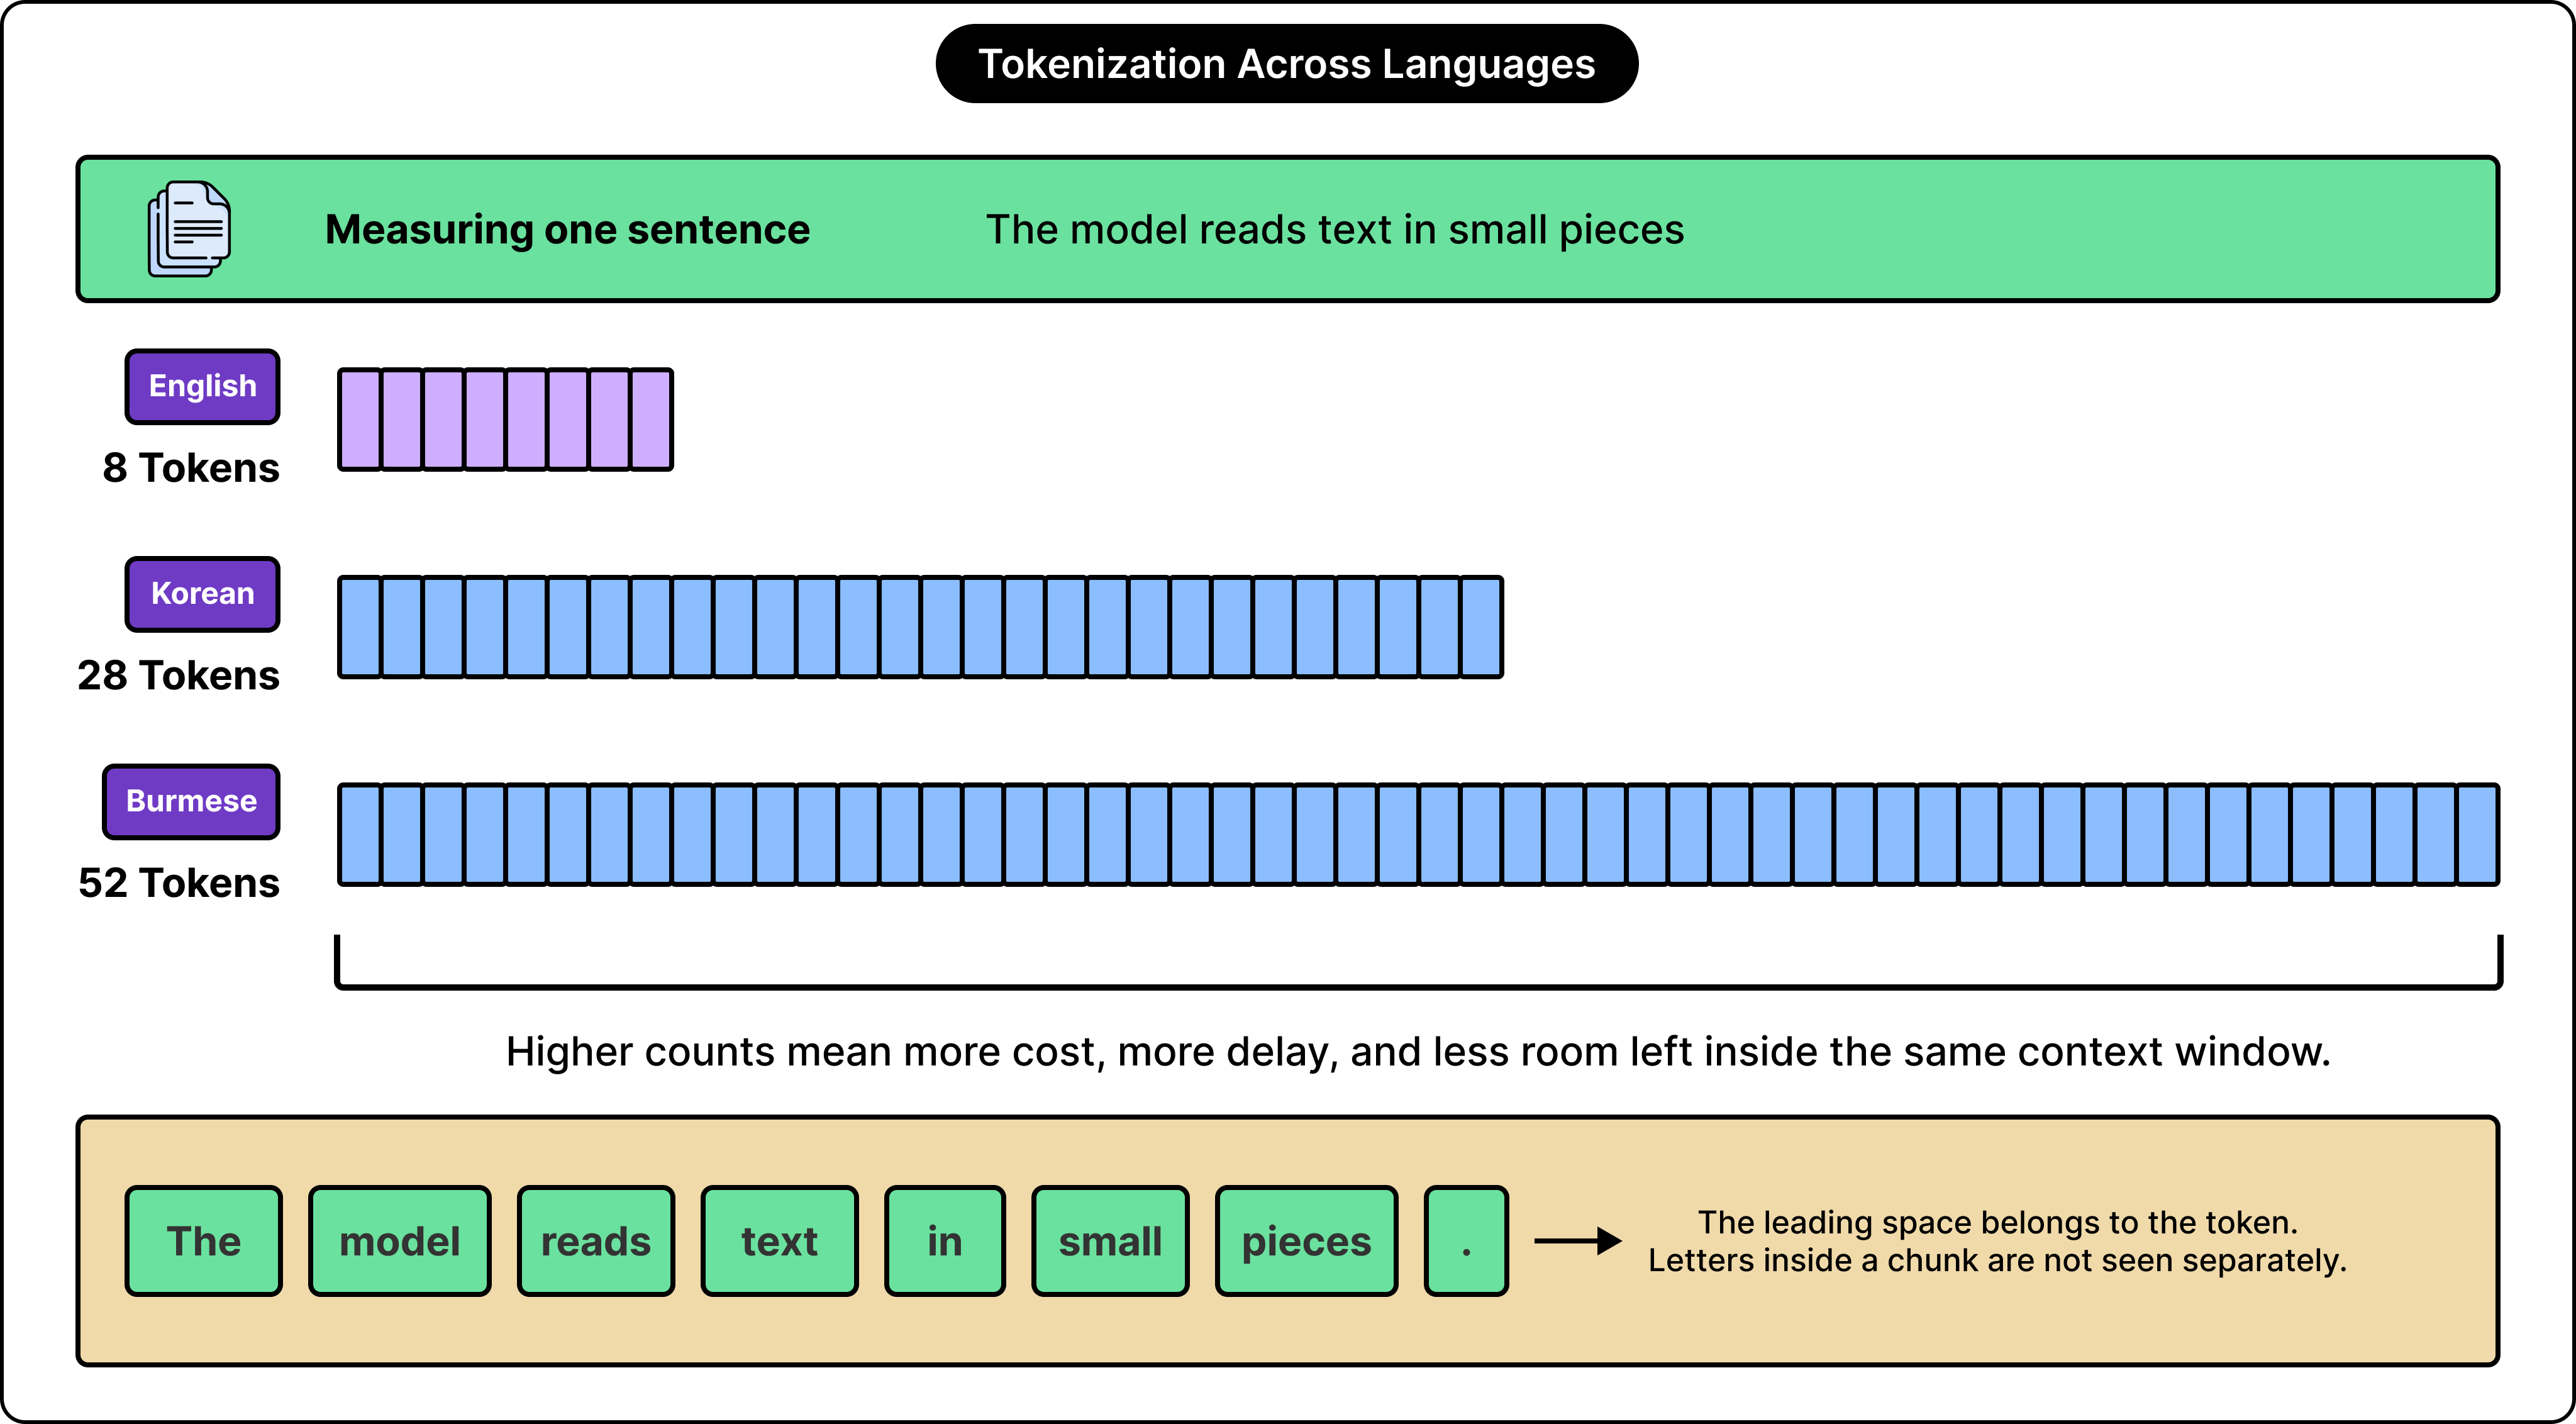
Task: Click "The leading space belongs to the token."
Action: 1998,1222
